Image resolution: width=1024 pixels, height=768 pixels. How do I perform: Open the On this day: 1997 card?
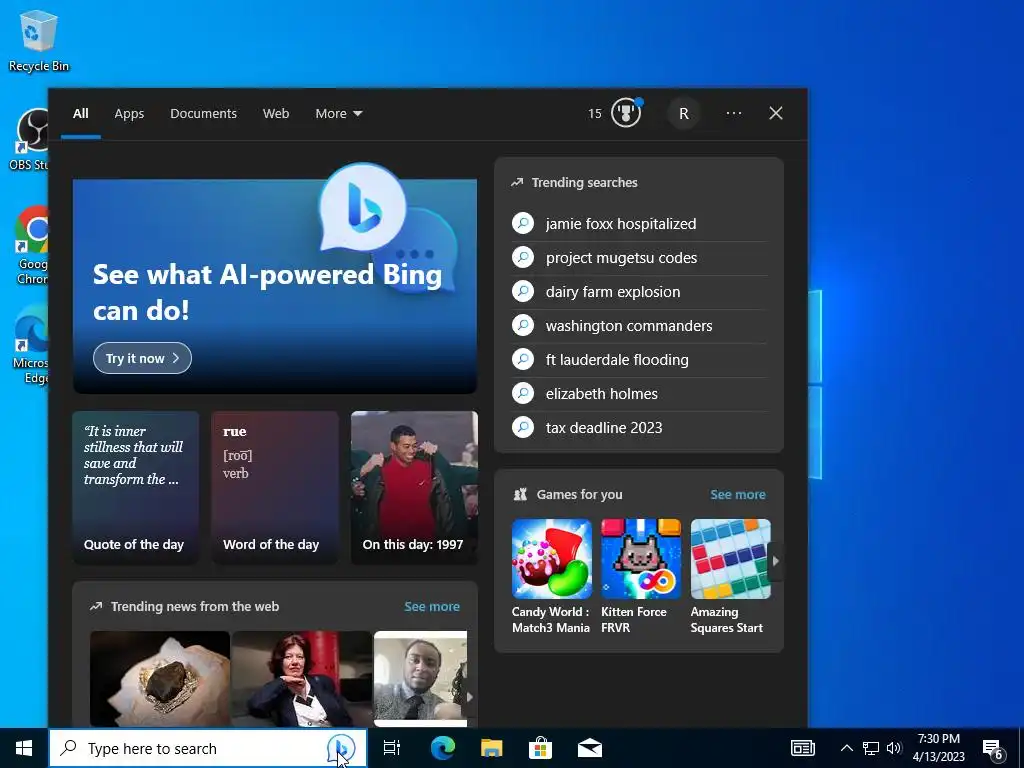[x=414, y=487]
